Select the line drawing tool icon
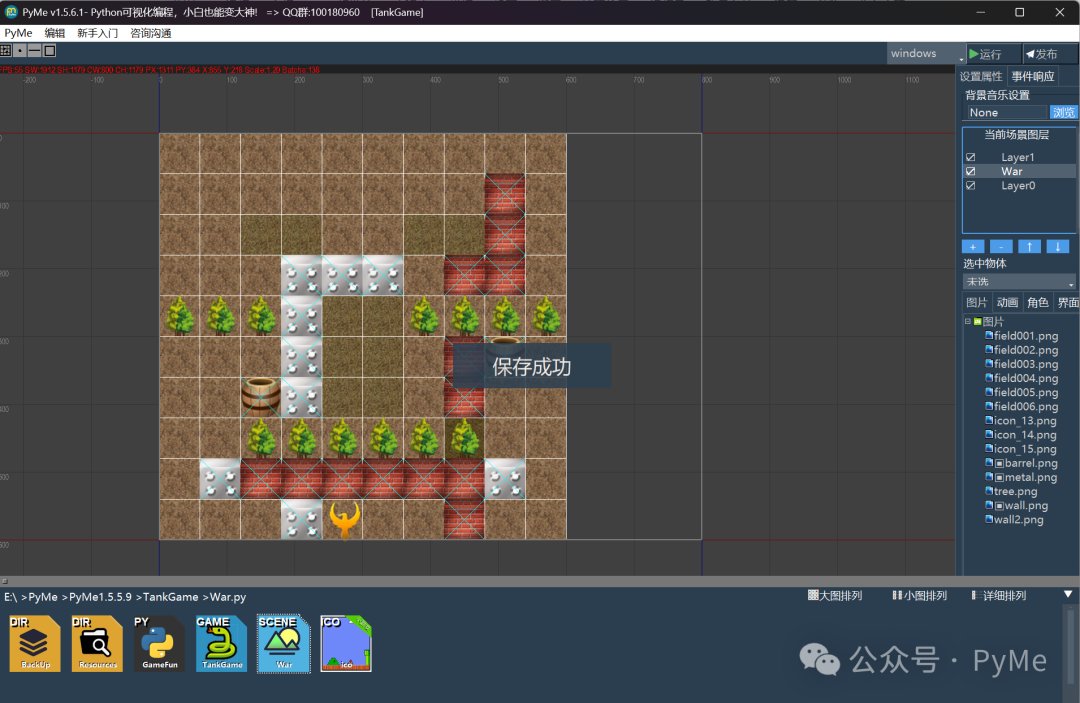Screen dimensions: 1080x703 click(x=34, y=50)
